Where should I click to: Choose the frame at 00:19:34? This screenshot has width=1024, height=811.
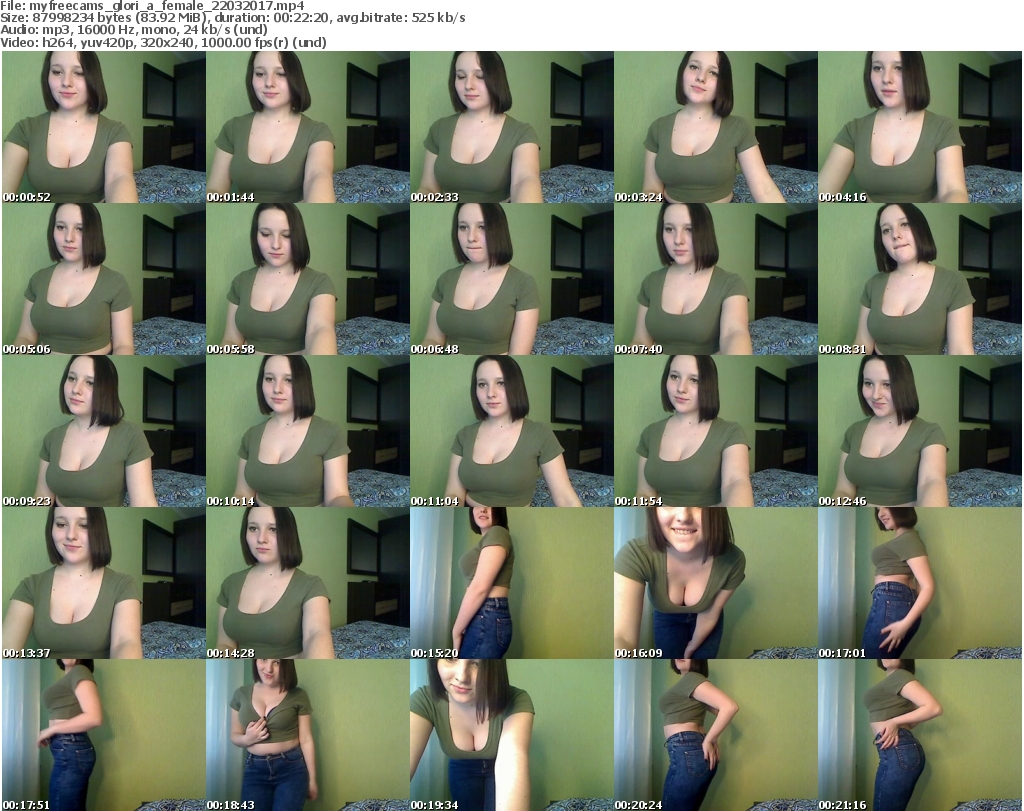512,735
